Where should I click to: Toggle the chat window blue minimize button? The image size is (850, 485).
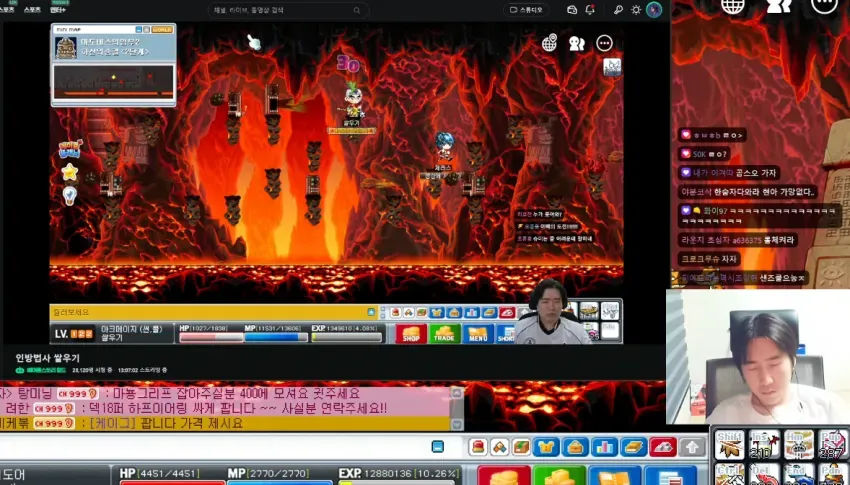point(438,447)
